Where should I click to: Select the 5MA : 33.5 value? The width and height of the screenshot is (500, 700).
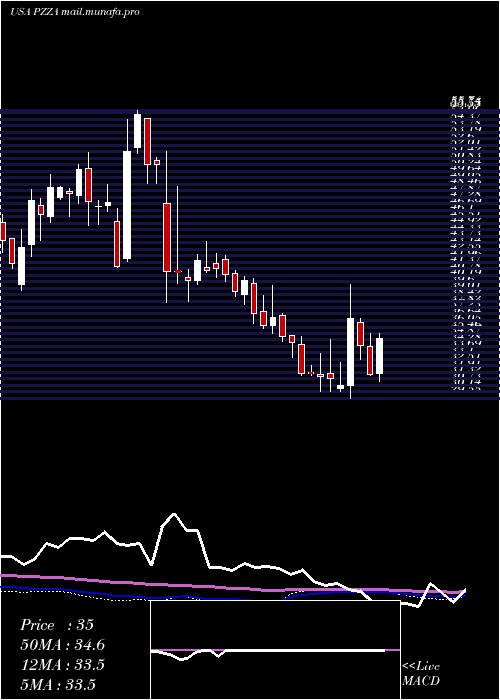click(x=57, y=685)
